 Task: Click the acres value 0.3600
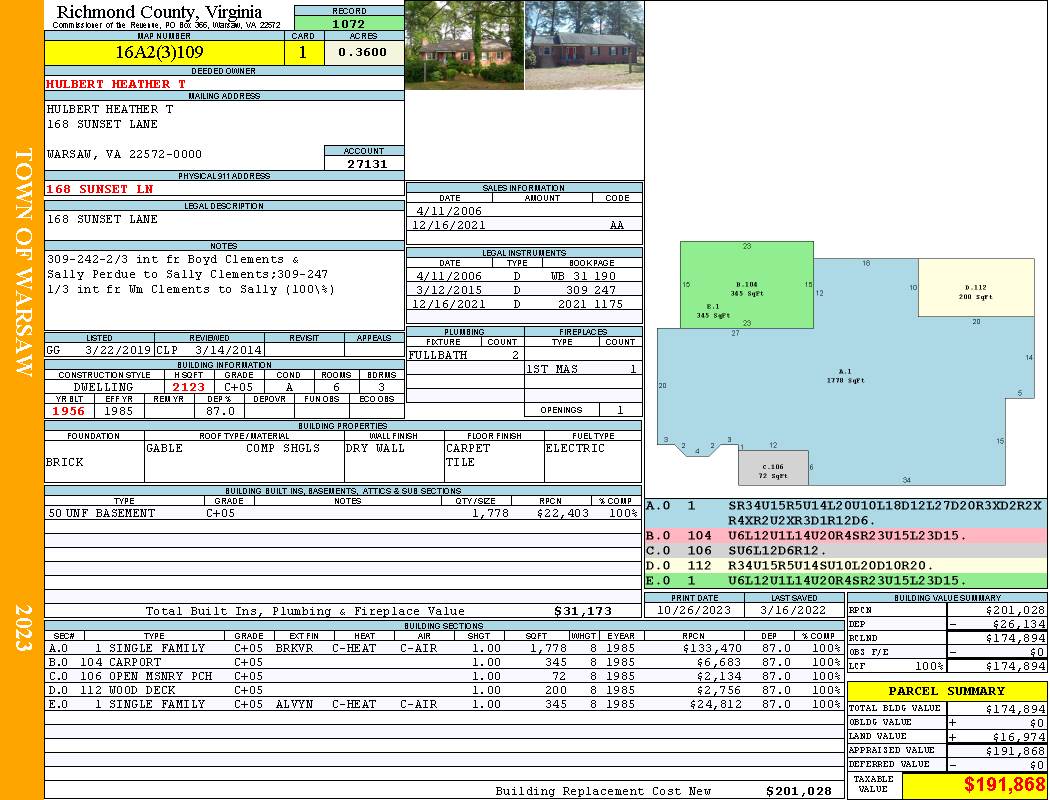click(362, 52)
